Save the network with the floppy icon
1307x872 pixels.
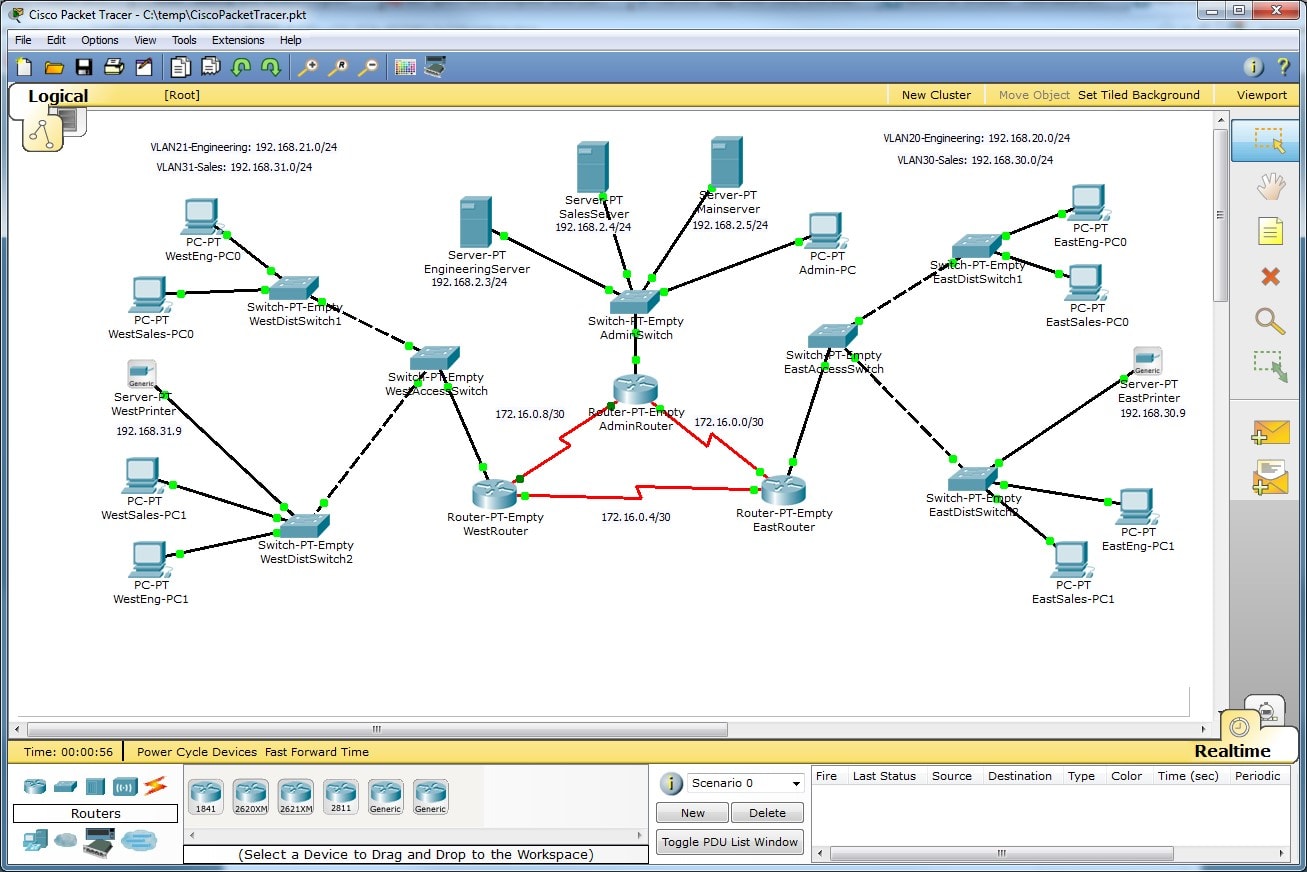tap(84, 67)
